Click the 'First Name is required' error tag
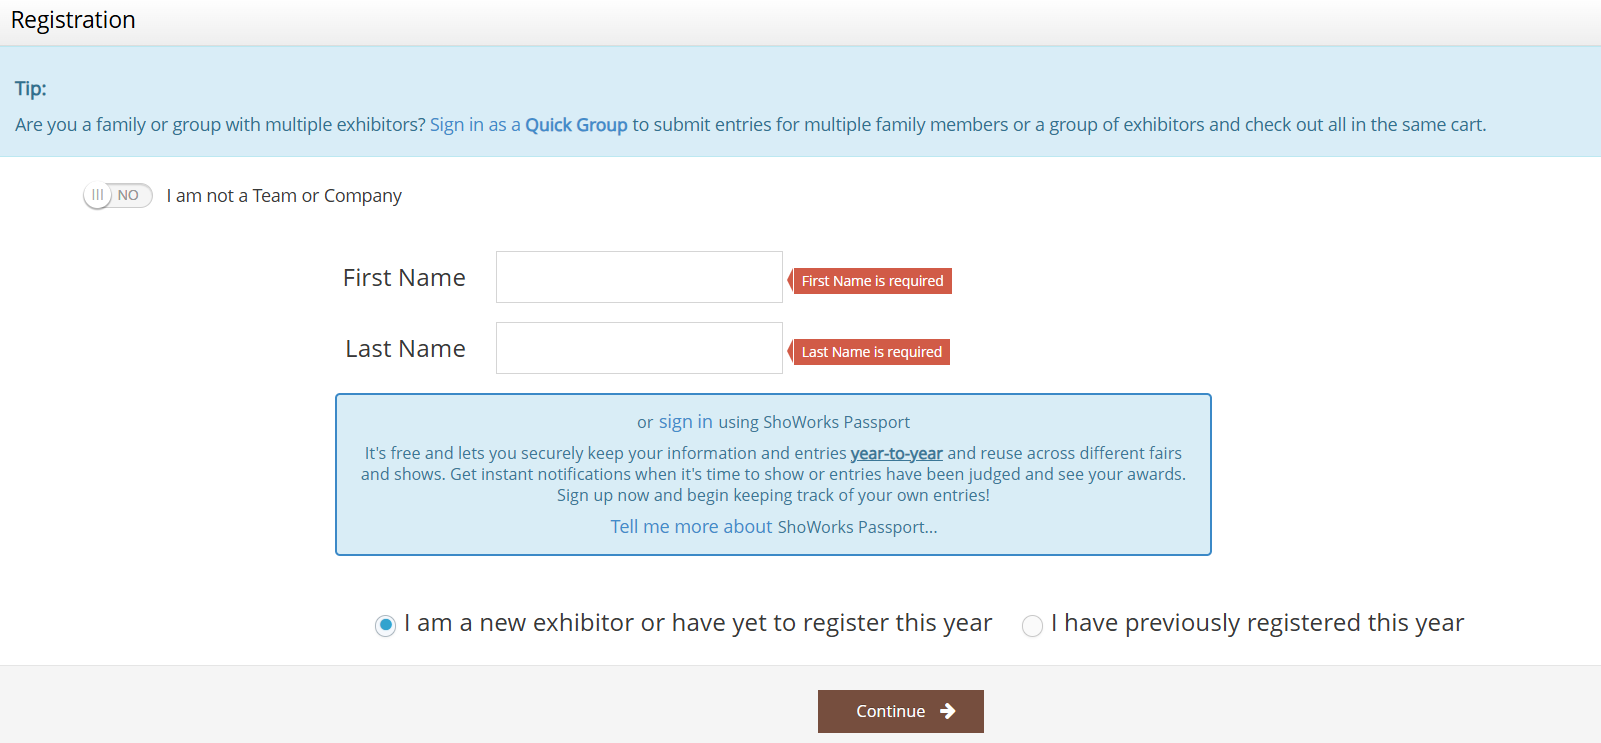The height and width of the screenshot is (743, 1601). (872, 281)
